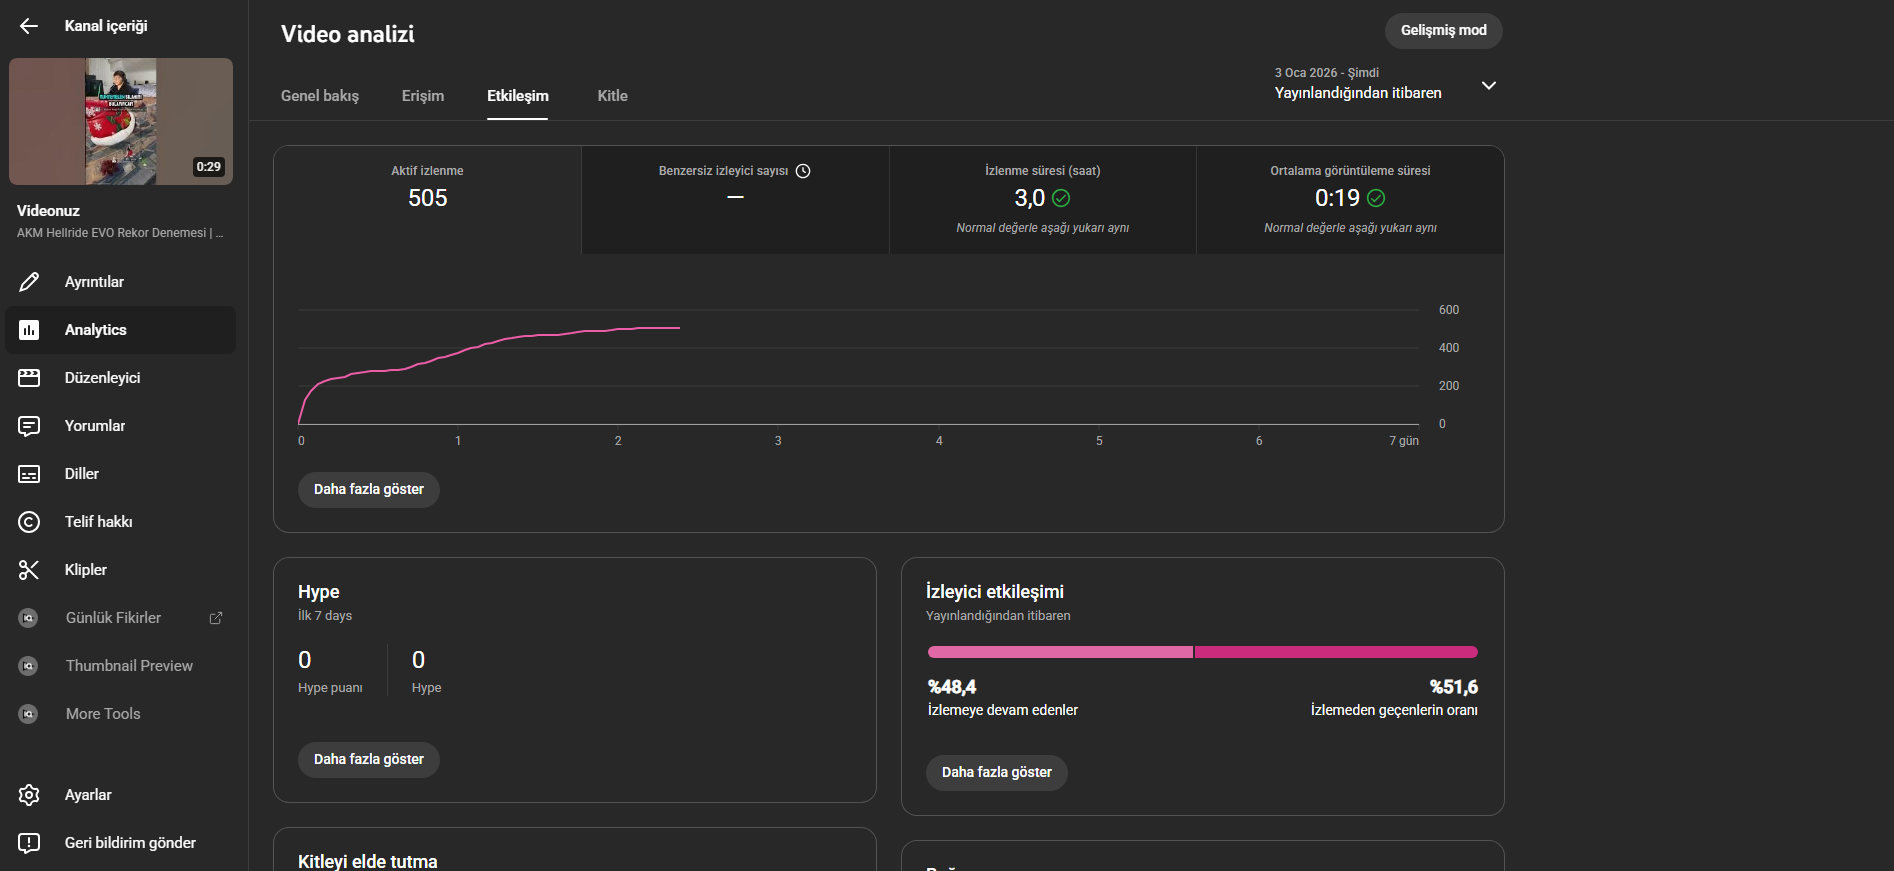Open the Yorumlar comments icon
Viewport: 1894px width, 871px height.
click(29, 426)
